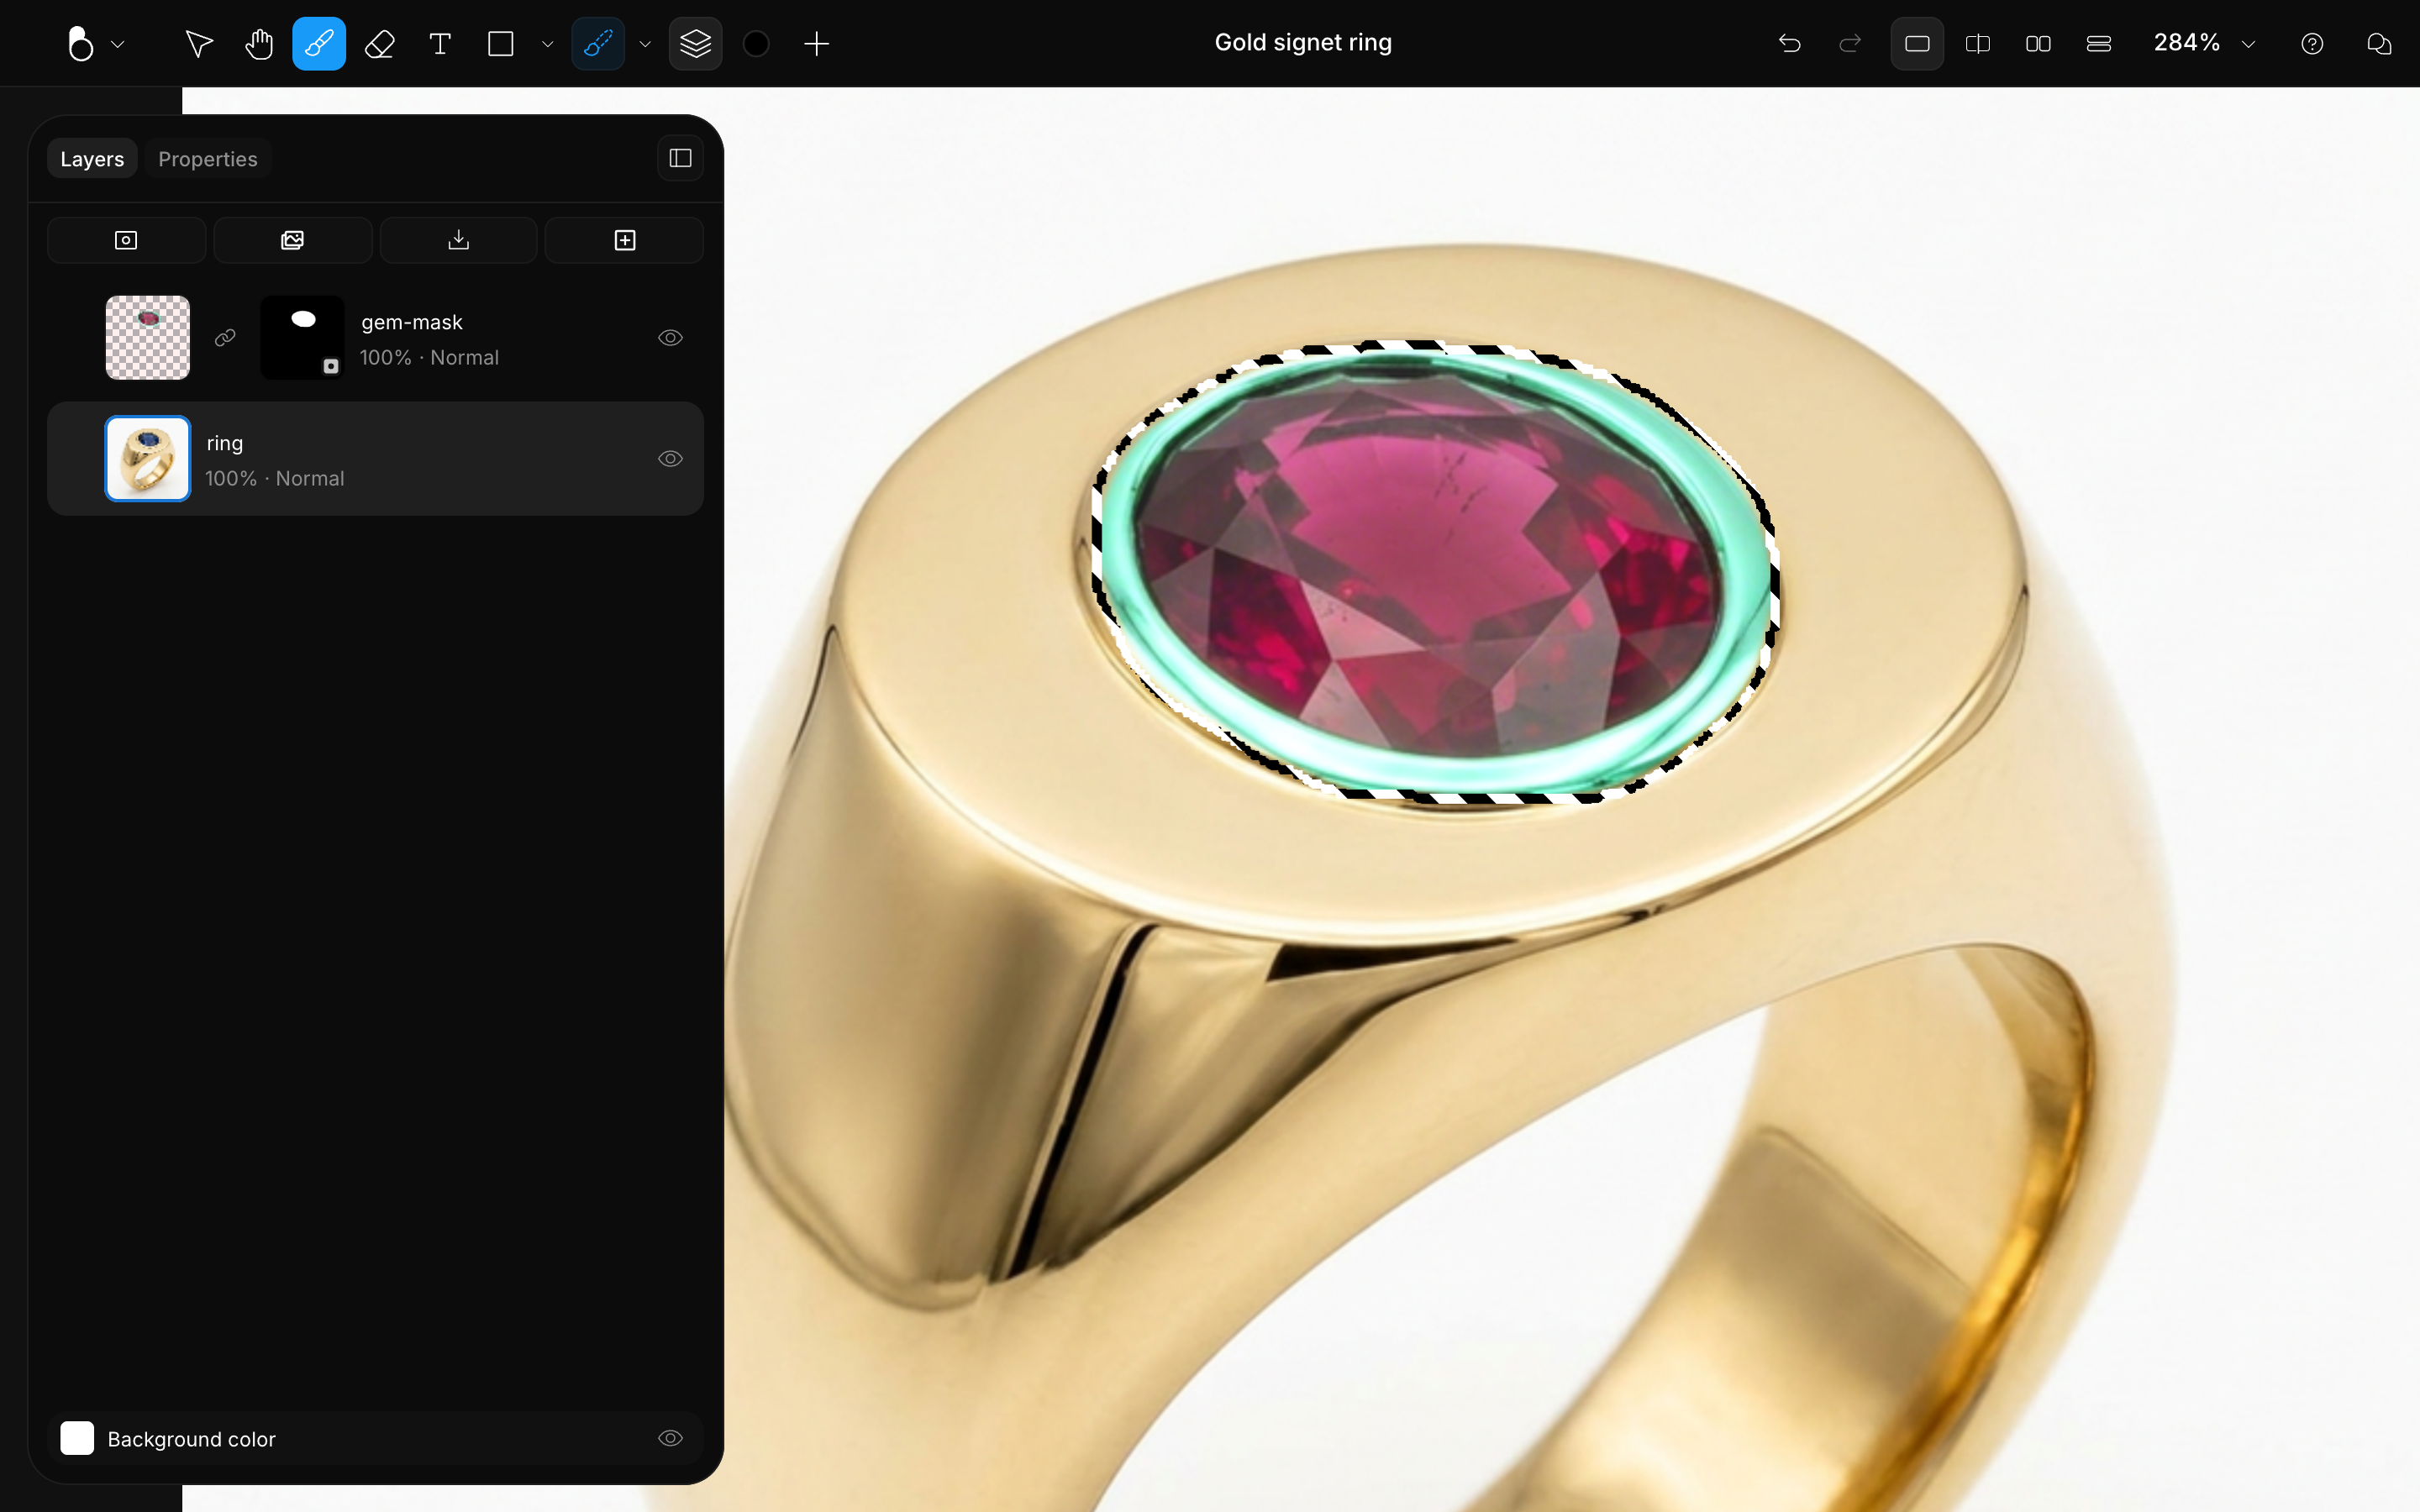Expand the selection brush options chevron
This screenshot has height=1512, width=2420.
pyautogui.click(x=645, y=44)
